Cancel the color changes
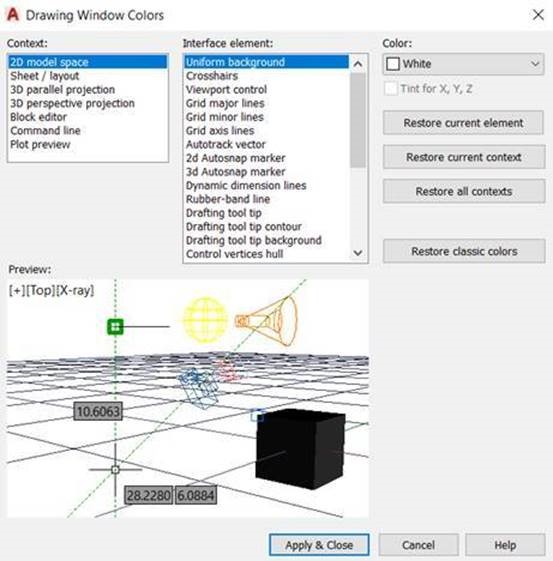This screenshot has width=553, height=561. (x=419, y=545)
